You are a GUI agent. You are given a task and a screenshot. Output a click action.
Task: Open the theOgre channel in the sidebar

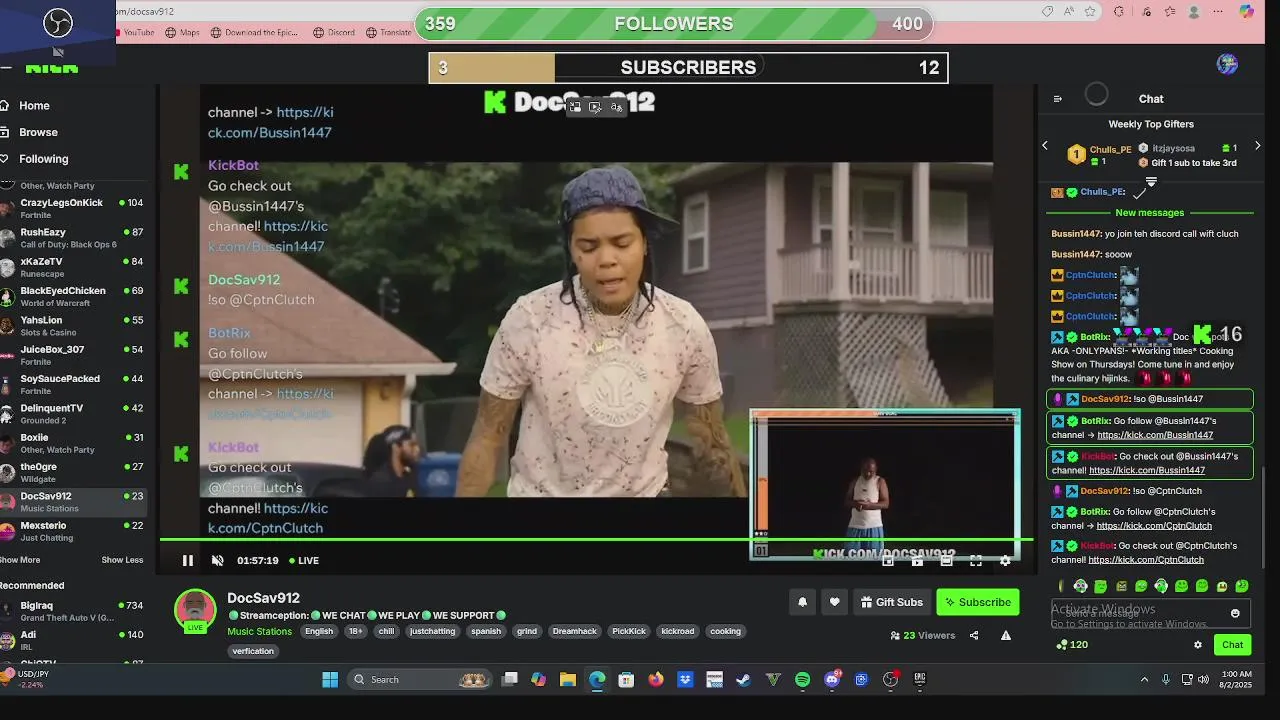click(75, 472)
